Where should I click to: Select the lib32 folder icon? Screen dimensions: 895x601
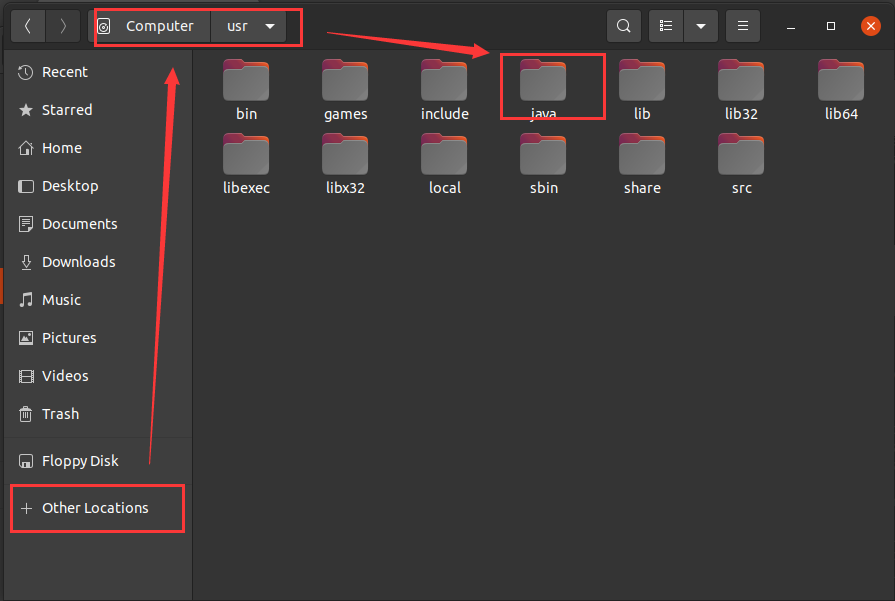pos(741,80)
